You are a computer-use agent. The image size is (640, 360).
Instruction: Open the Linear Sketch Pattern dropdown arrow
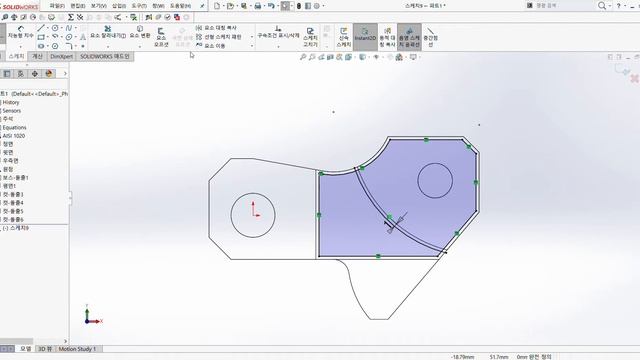point(251,37)
